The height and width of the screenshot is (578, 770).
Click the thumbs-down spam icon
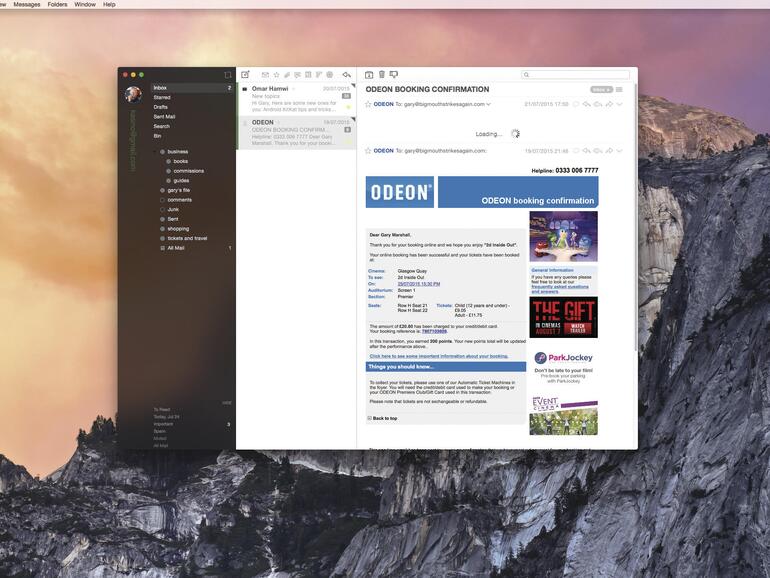point(394,75)
